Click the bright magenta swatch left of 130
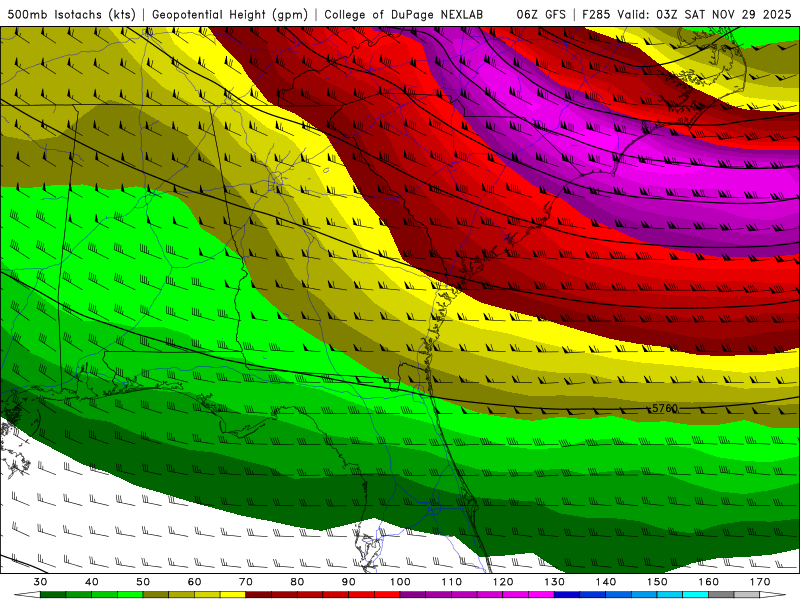Screen dimensions: 800x600 [541, 594]
